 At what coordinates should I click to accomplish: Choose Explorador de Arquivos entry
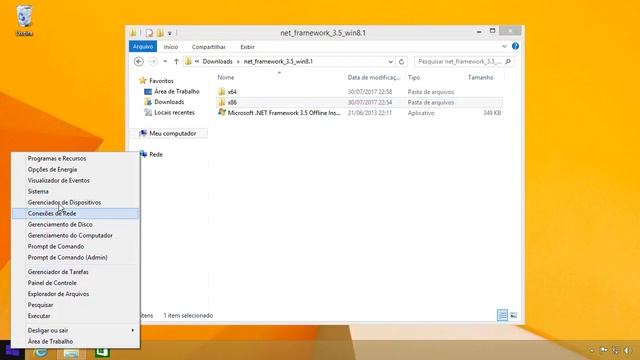[x=76, y=294]
